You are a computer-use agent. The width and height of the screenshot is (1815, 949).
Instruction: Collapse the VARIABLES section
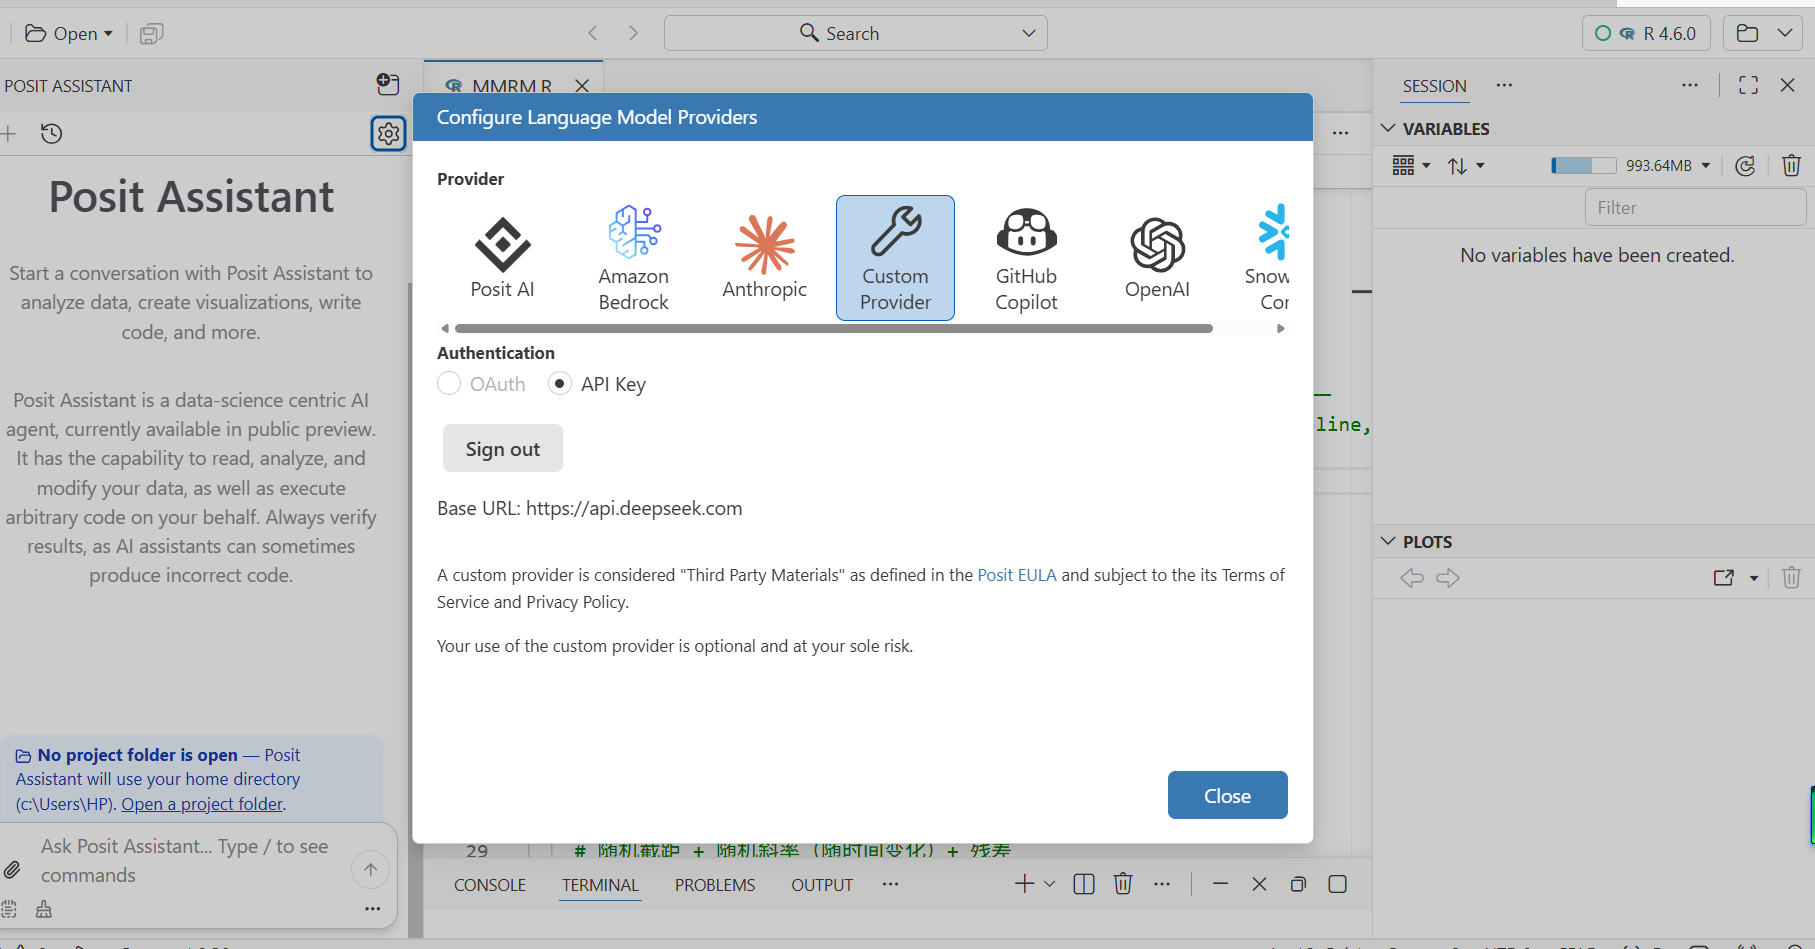coord(1388,129)
